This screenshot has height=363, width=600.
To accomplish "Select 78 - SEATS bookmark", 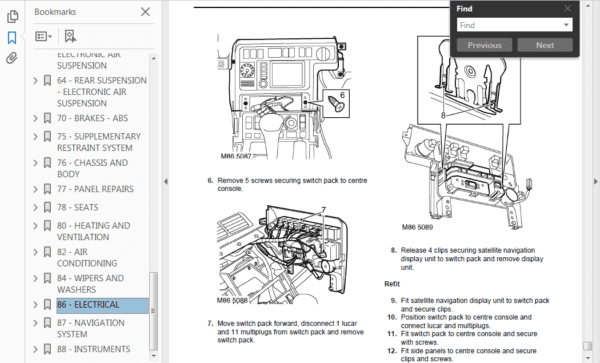I will 78,207.
